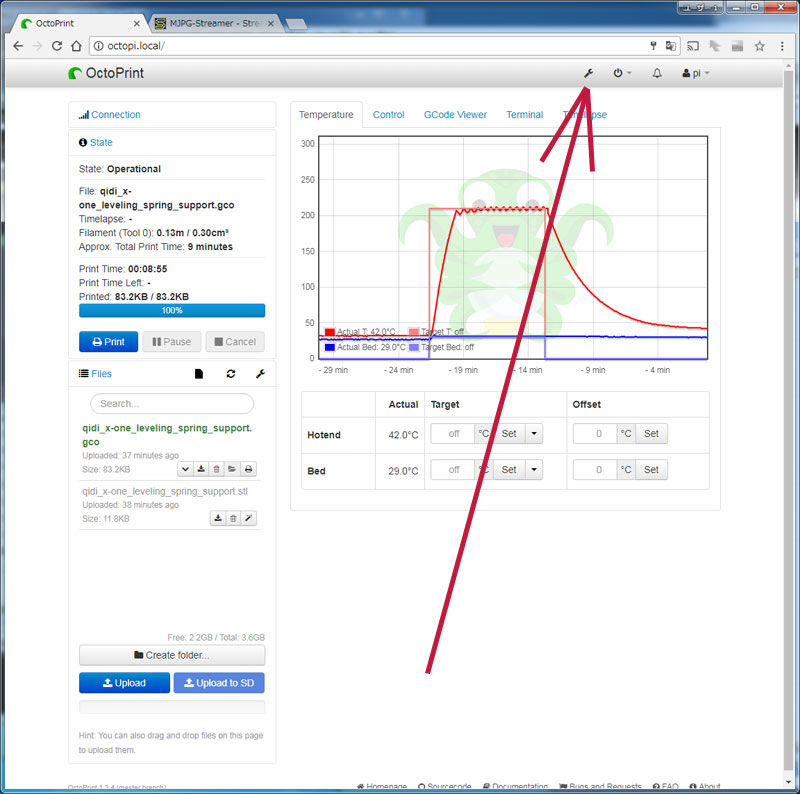800x794 pixels.
Task: Delete the leveling_spring_support.stl file
Action: click(233, 518)
